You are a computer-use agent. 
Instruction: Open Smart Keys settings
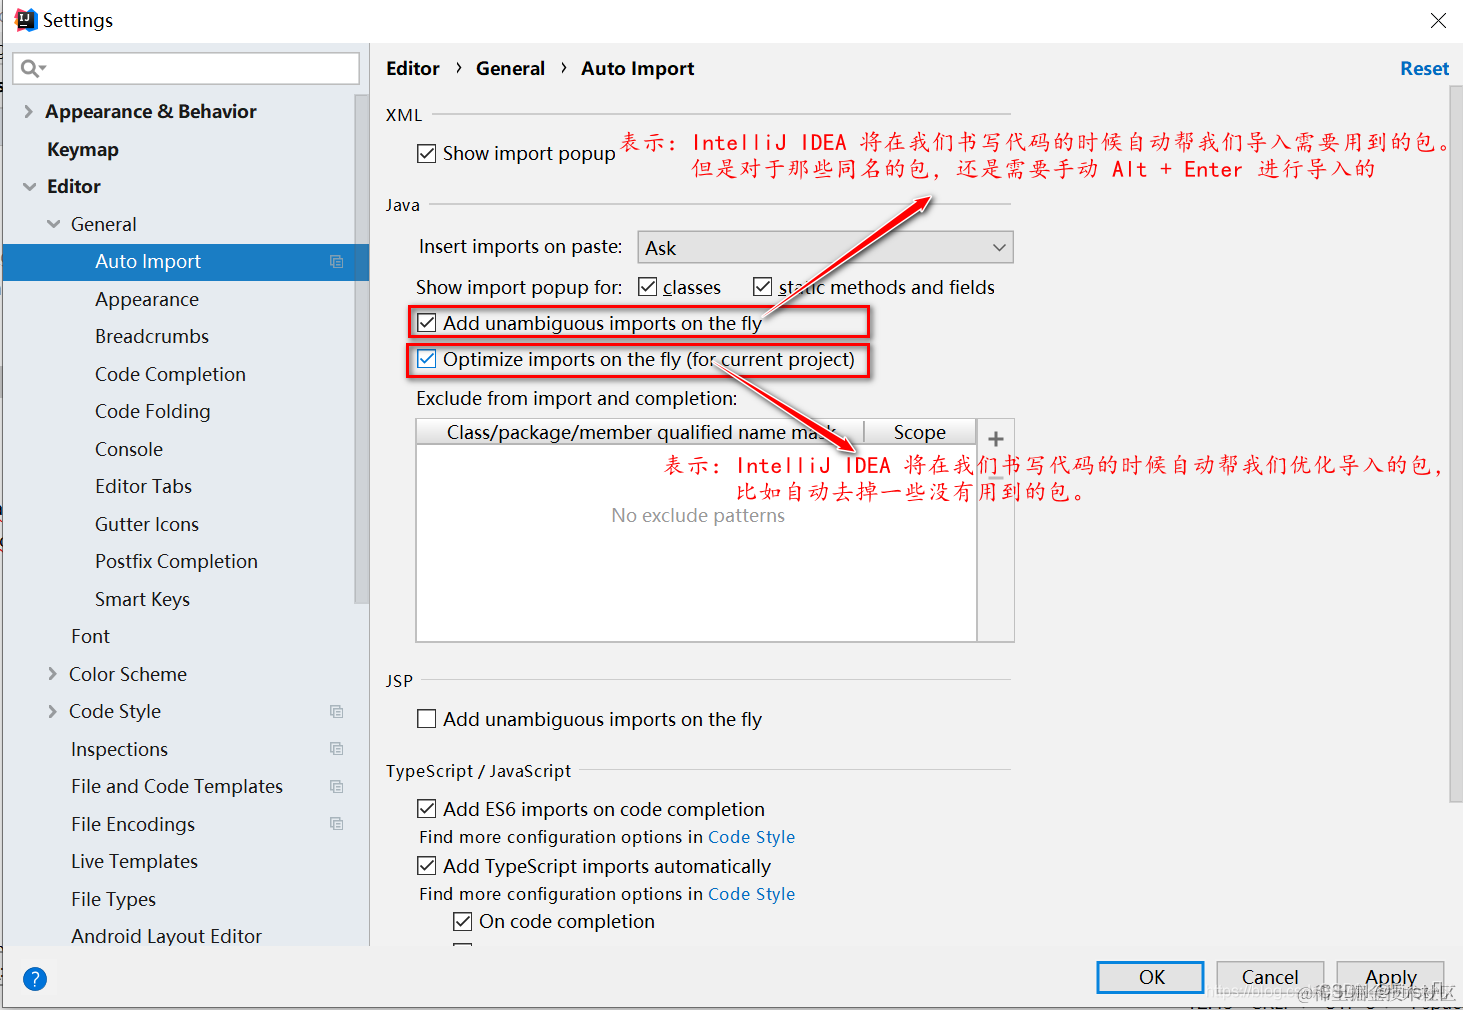[x=142, y=599]
